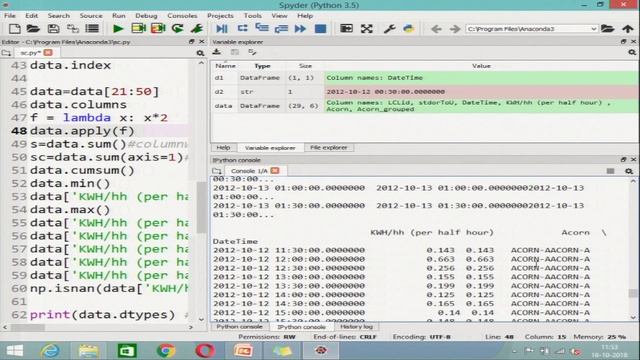Open the Search menu

click(59, 16)
